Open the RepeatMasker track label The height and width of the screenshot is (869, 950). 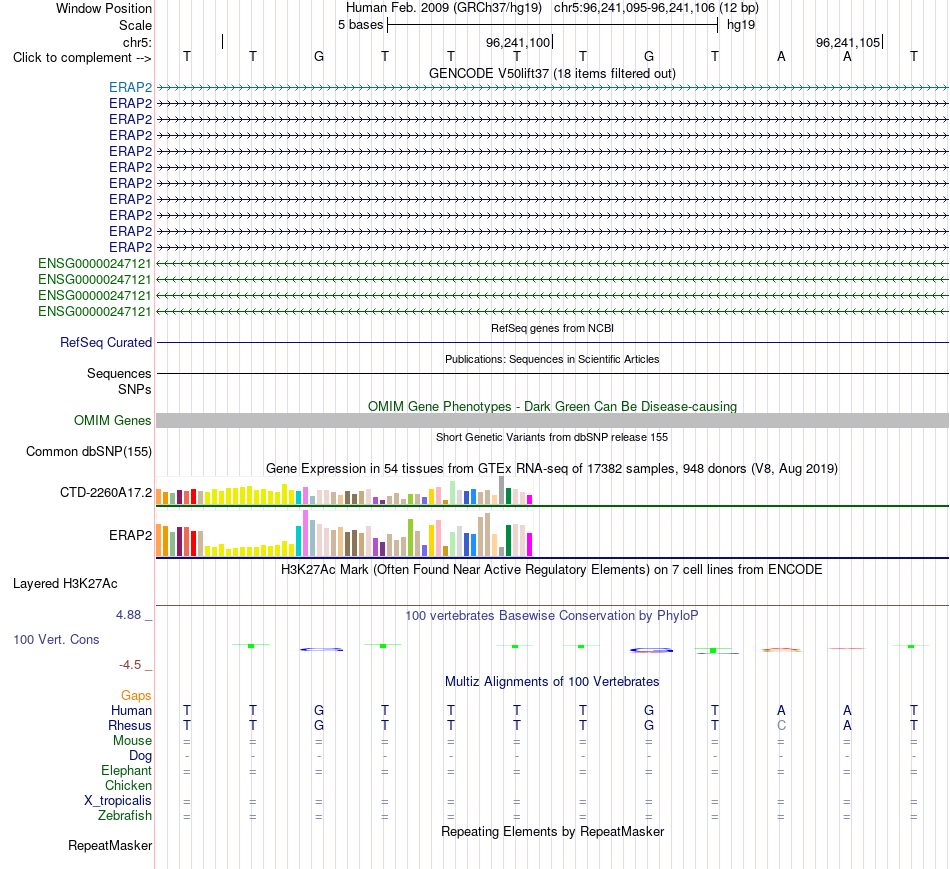click(110, 845)
